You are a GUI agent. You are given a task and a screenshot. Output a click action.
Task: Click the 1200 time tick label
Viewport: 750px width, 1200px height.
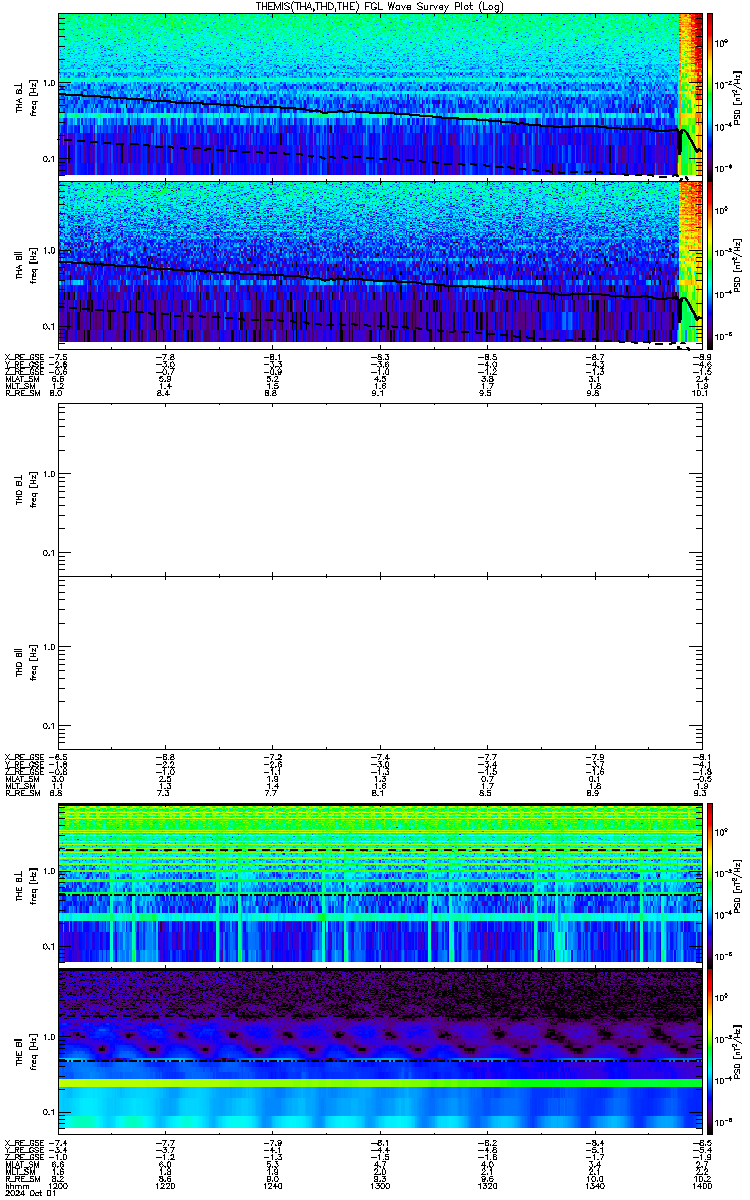(x=59, y=1186)
